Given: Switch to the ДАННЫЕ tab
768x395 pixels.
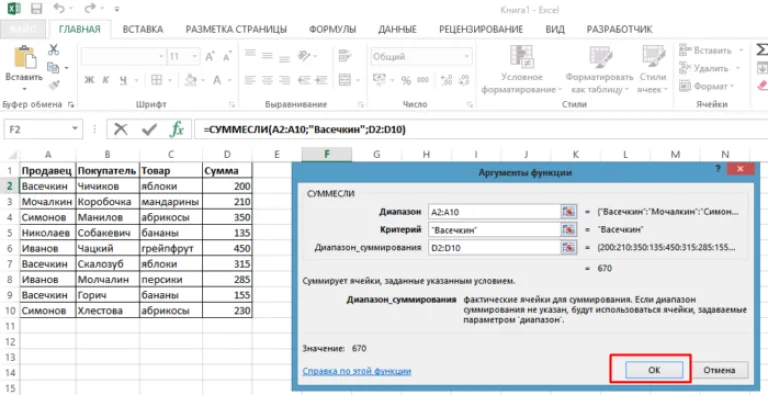Looking at the screenshot, I should click(397, 29).
